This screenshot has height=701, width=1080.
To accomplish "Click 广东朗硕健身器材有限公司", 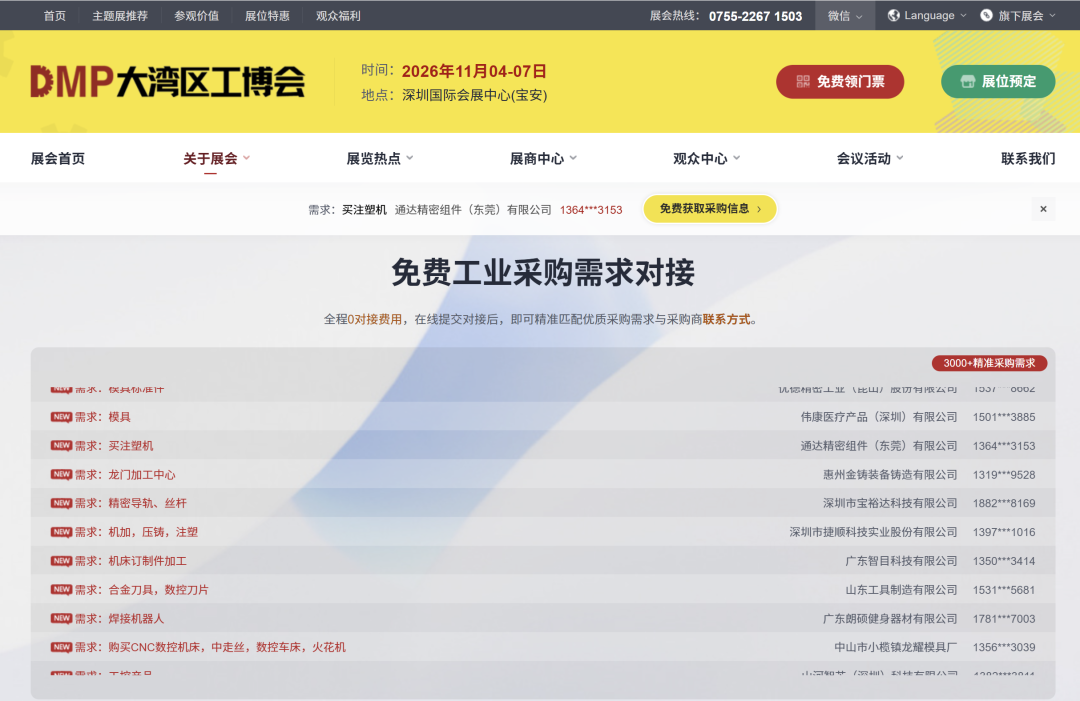I will (890, 618).
